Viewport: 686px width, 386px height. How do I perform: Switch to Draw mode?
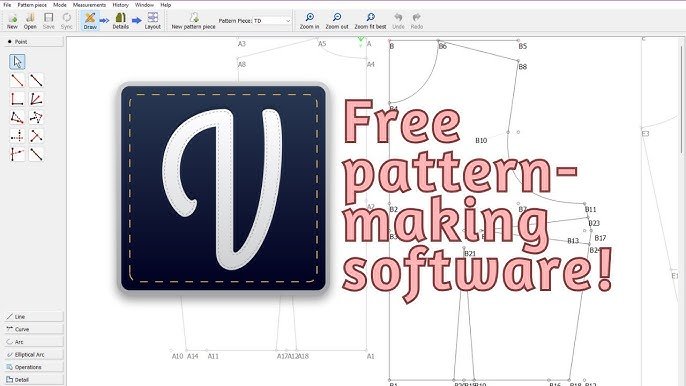[x=90, y=21]
